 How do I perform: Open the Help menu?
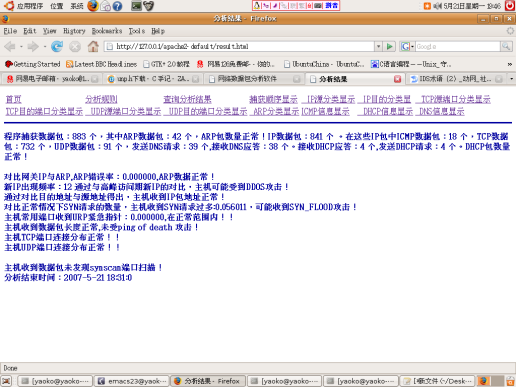pyautogui.click(x=158, y=31)
